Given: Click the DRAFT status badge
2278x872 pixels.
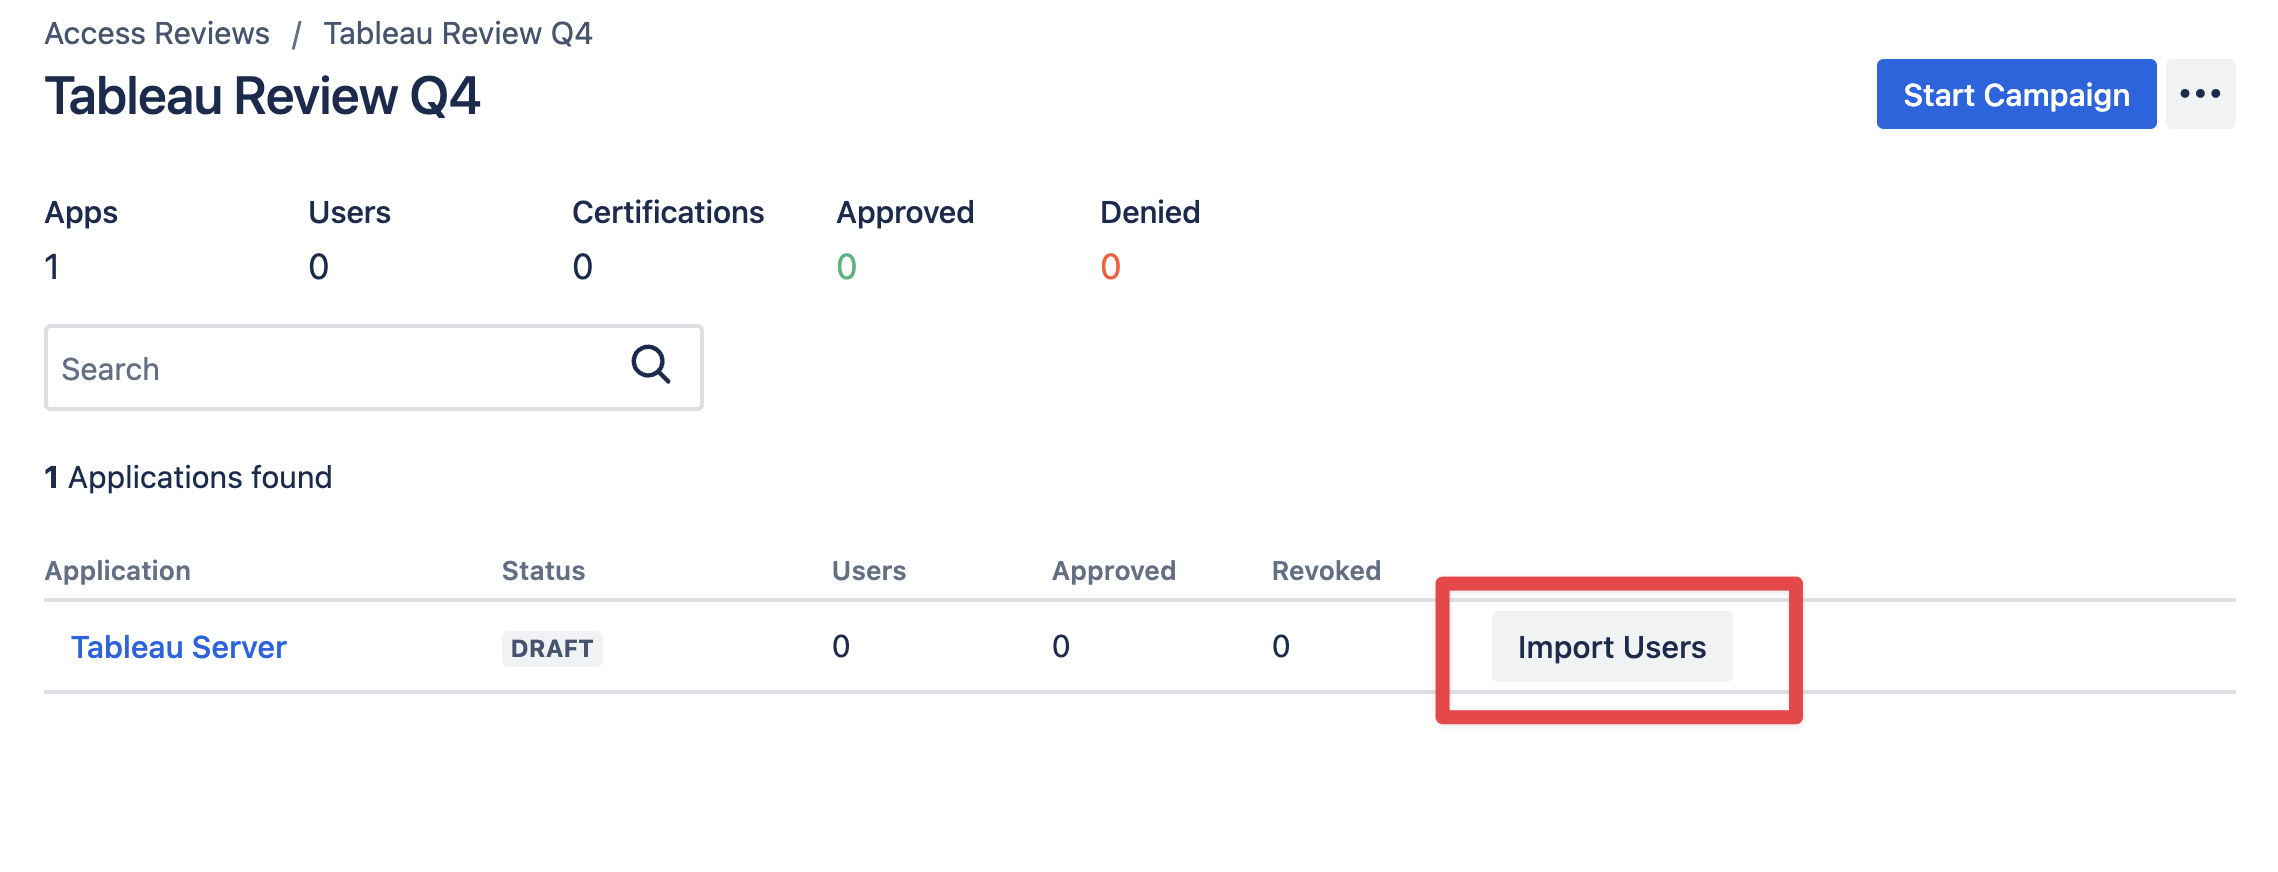Looking at the screenshot, I should pos(552,648).
